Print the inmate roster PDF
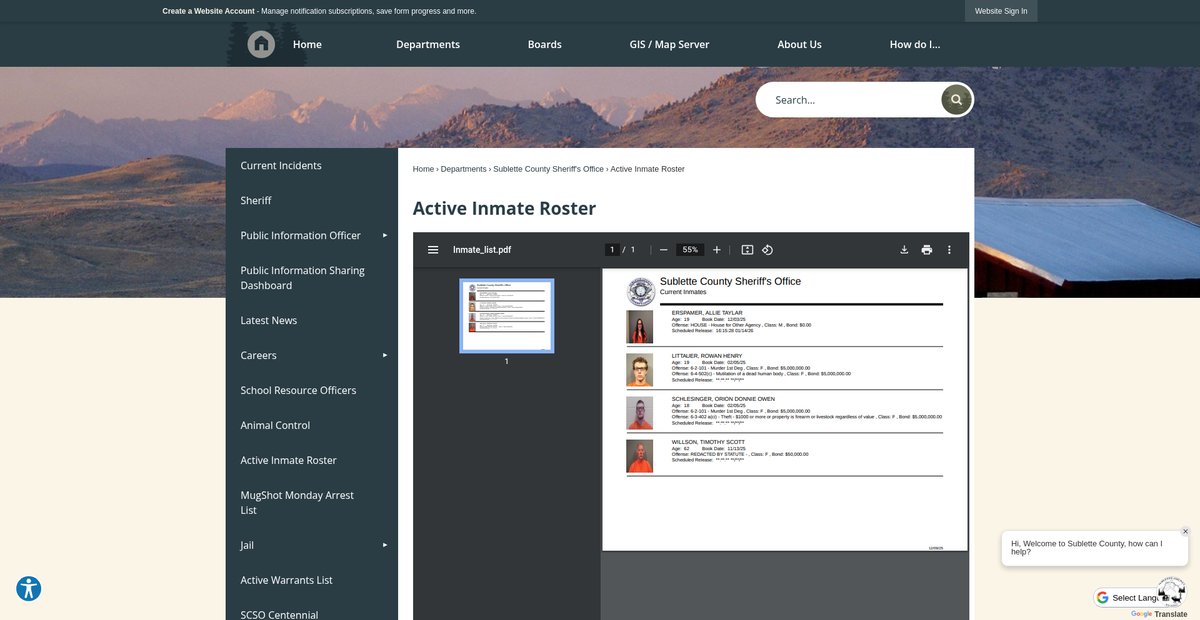This screenshot has height=620, width=1200. 927,250
